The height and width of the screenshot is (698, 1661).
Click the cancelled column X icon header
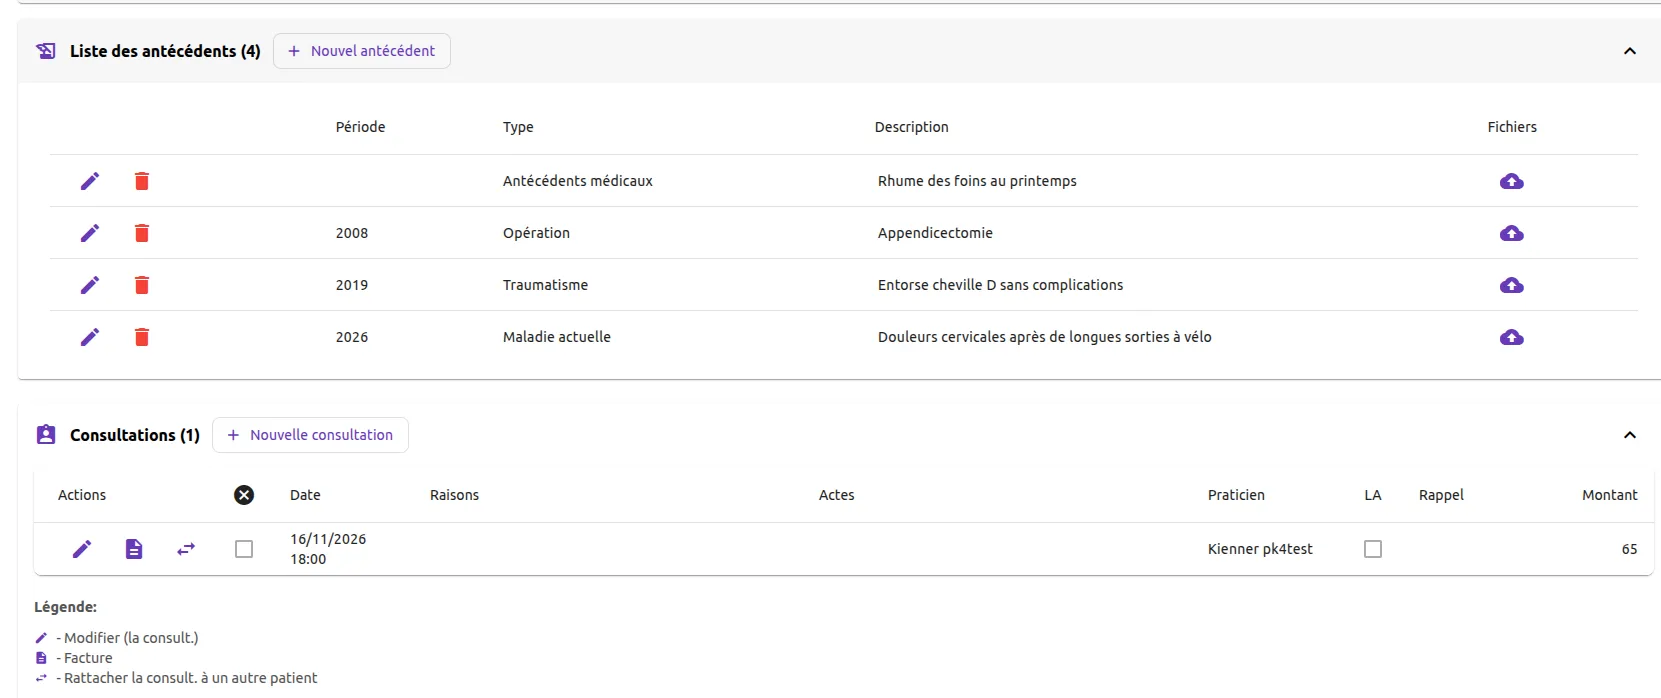pyautogui.click(x=244, y=495)
